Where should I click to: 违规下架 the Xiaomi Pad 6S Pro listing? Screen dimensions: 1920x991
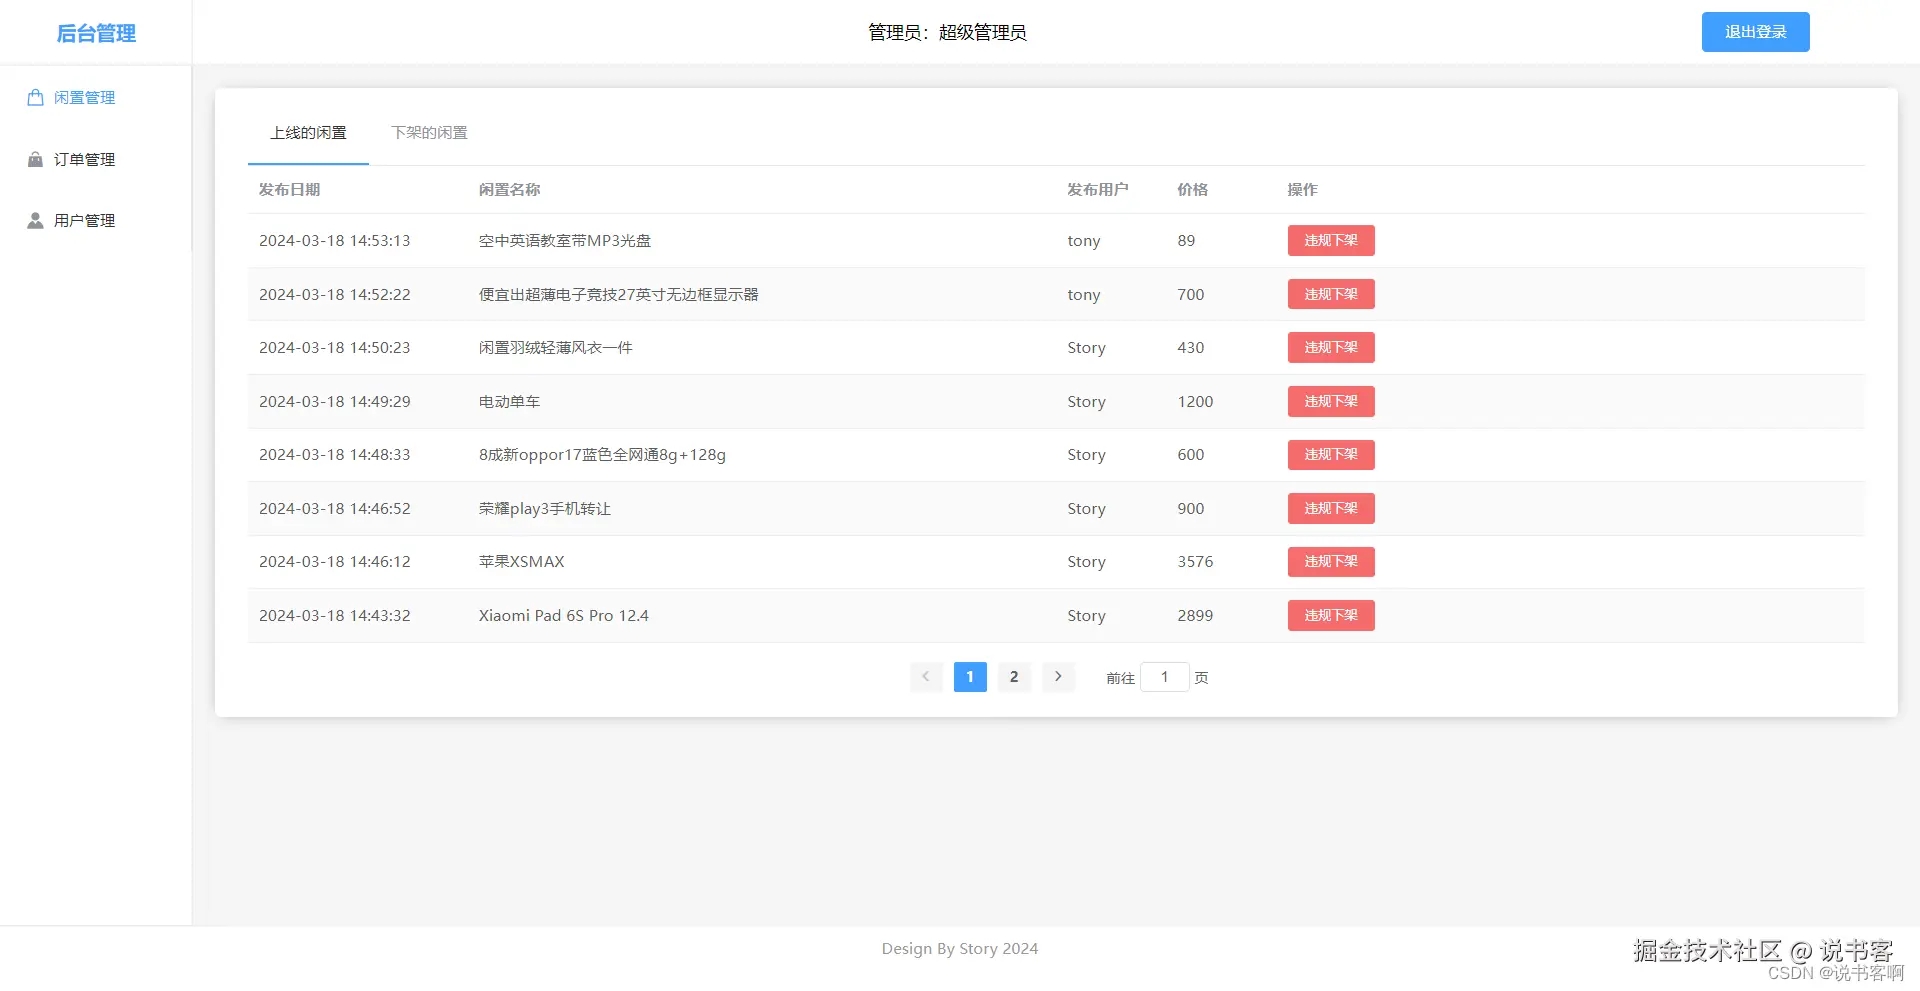click(1330, 615)
